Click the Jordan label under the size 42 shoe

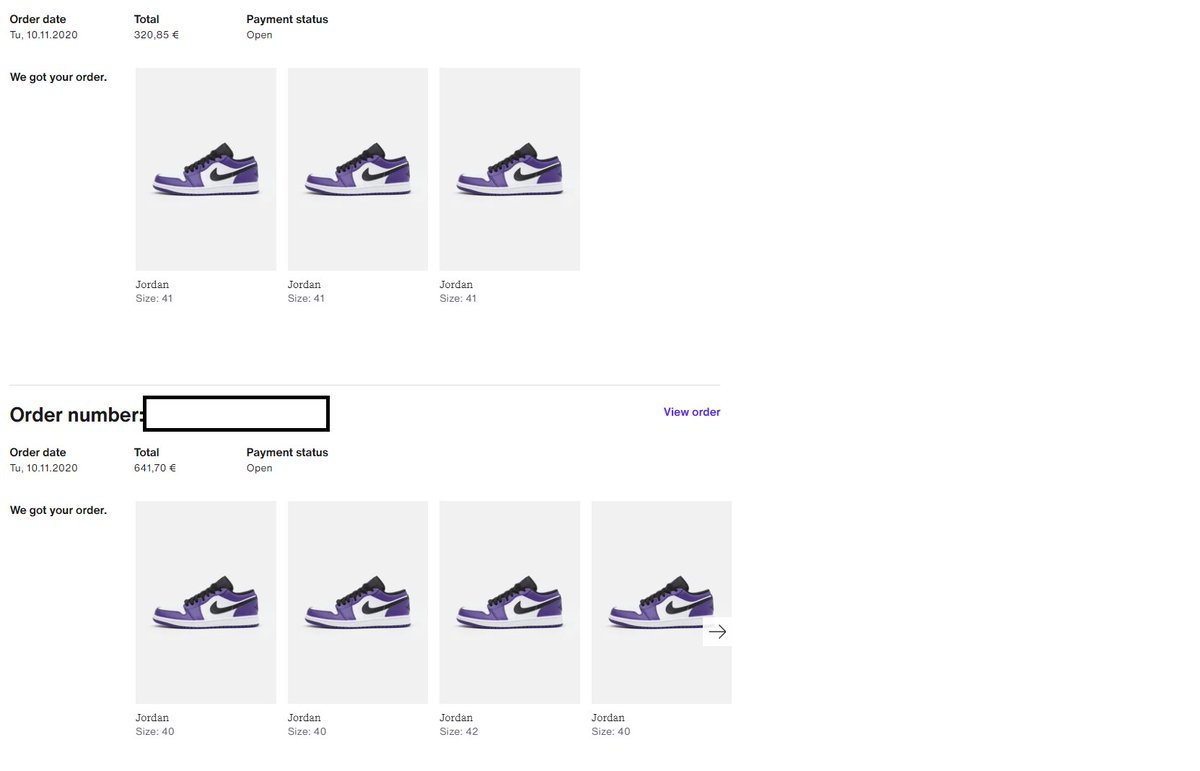point(456,717)
